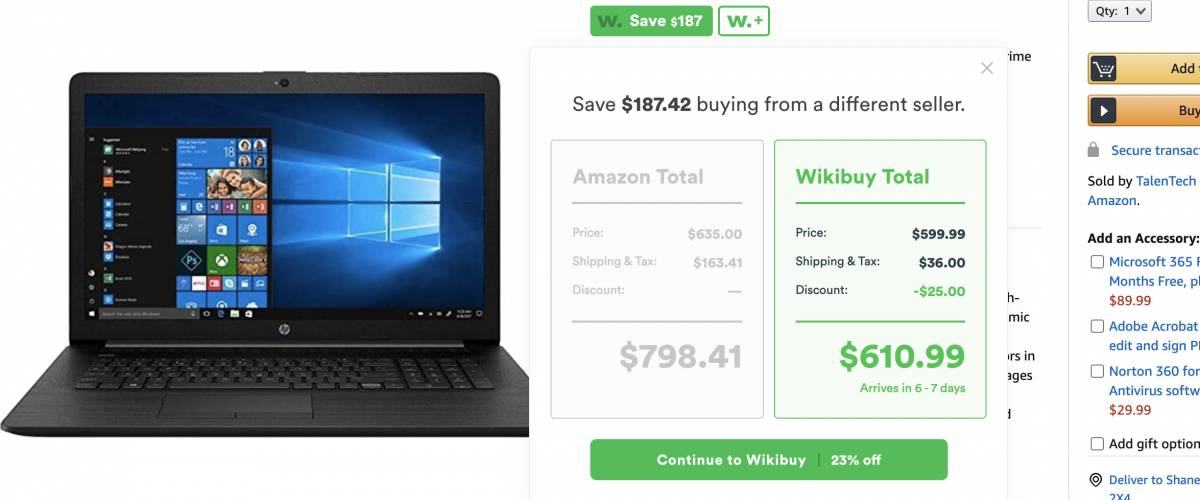
Task: Check the Adobe Acrobat accessory checkbox
Action: tap(1098, 327)
